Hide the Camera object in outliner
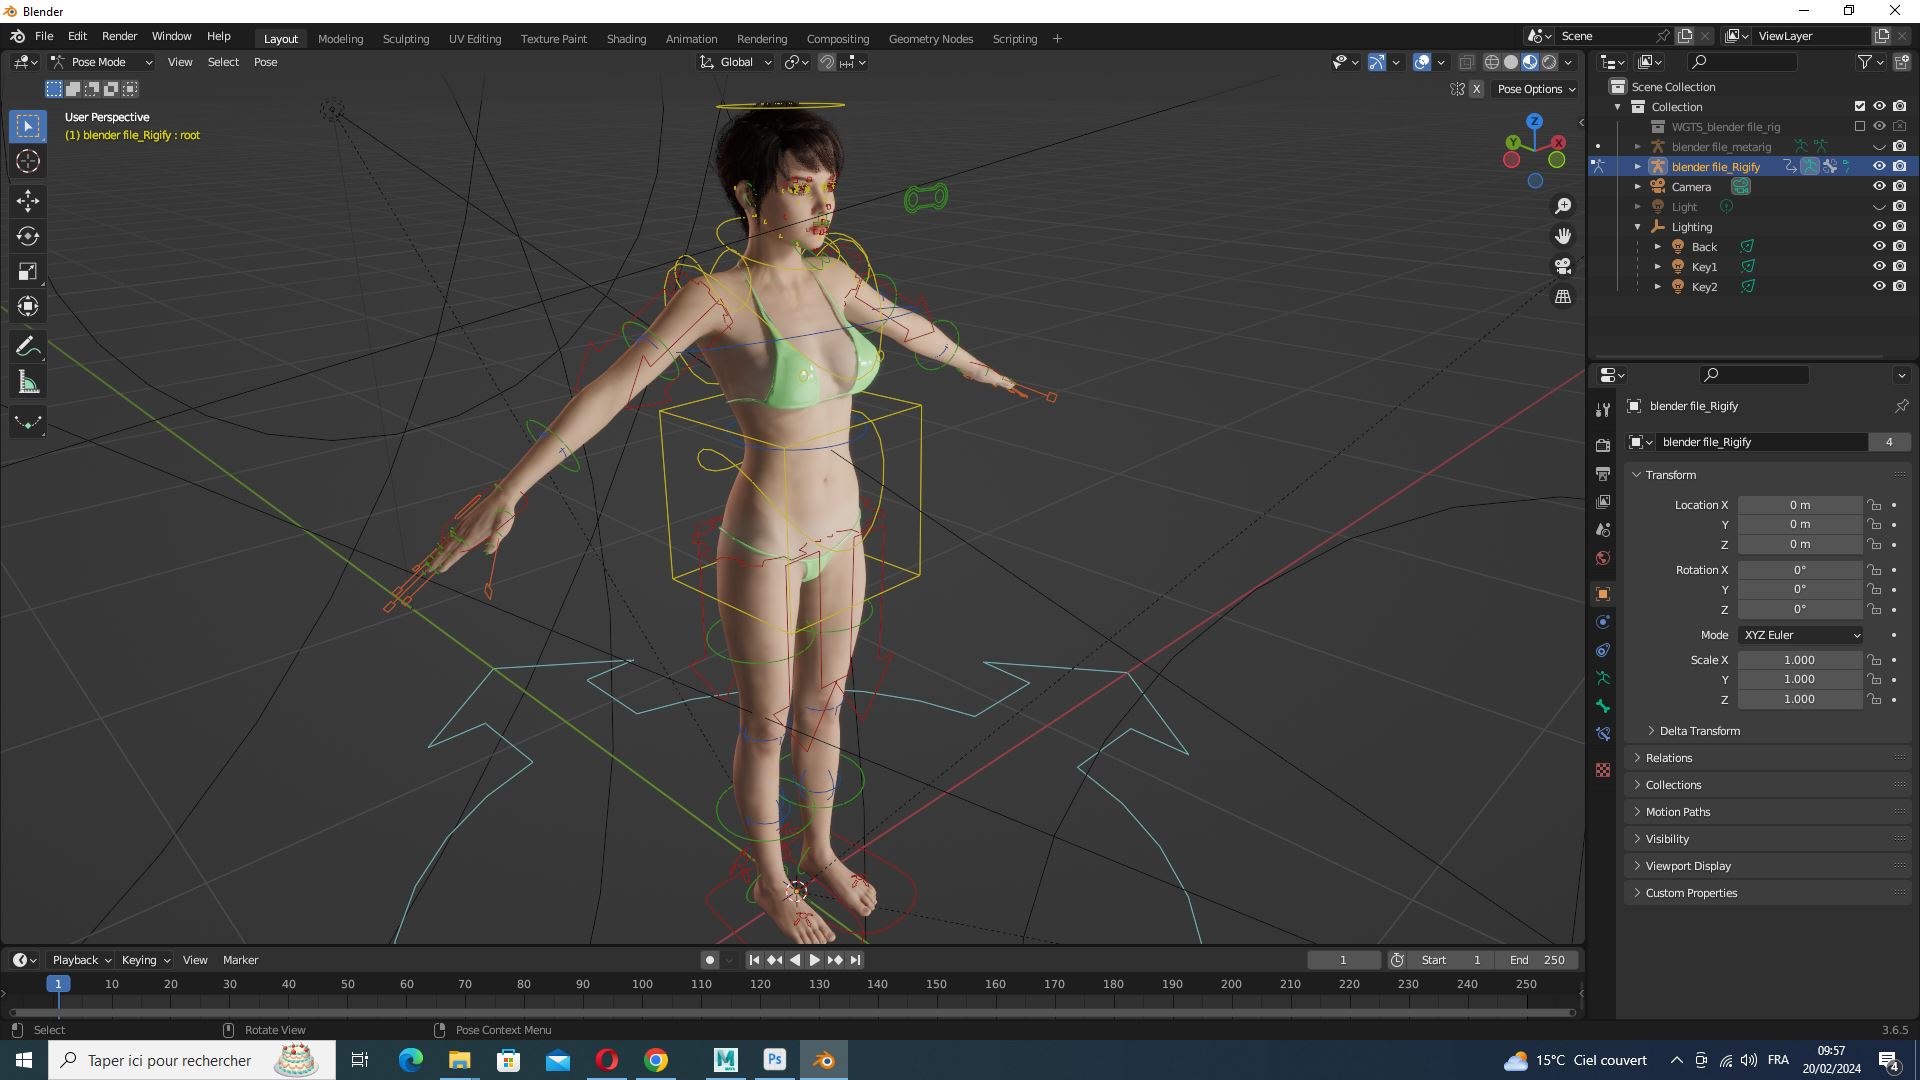Viewport: 1920px width, 1080px height. tap(1879, 187)
